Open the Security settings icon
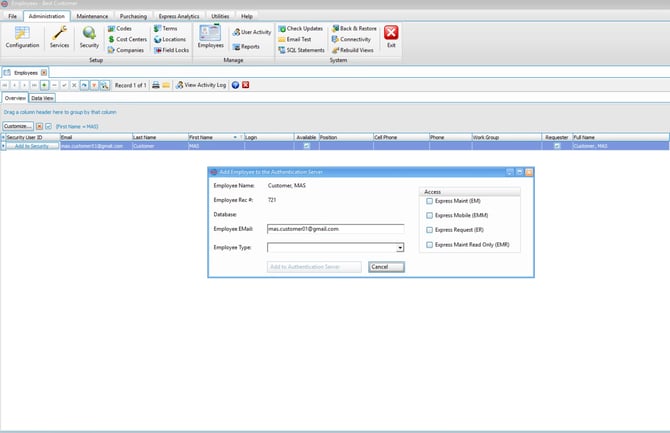Screen dimensions: 670x433 point(89,37)
